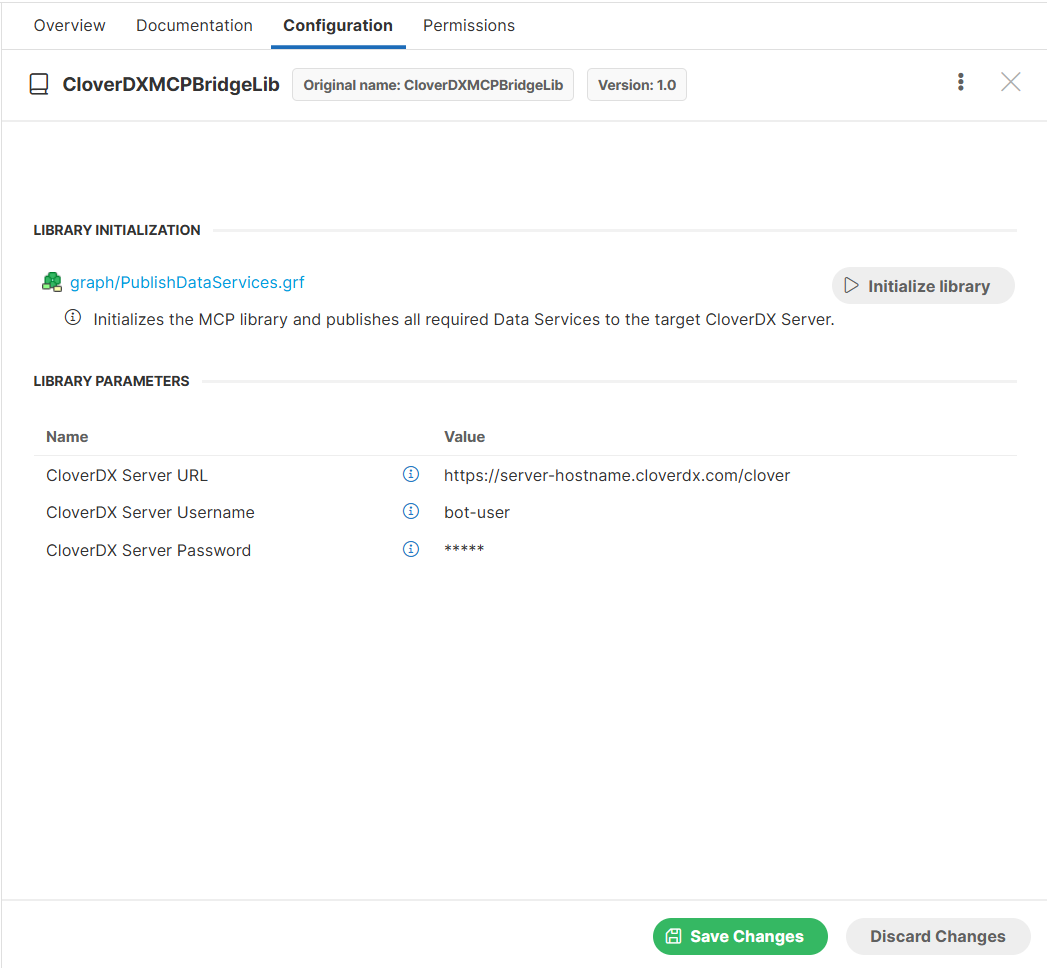Screen dimensions: 1047x968
Task: Click the Server URL value field
Action: click(616, 475)
